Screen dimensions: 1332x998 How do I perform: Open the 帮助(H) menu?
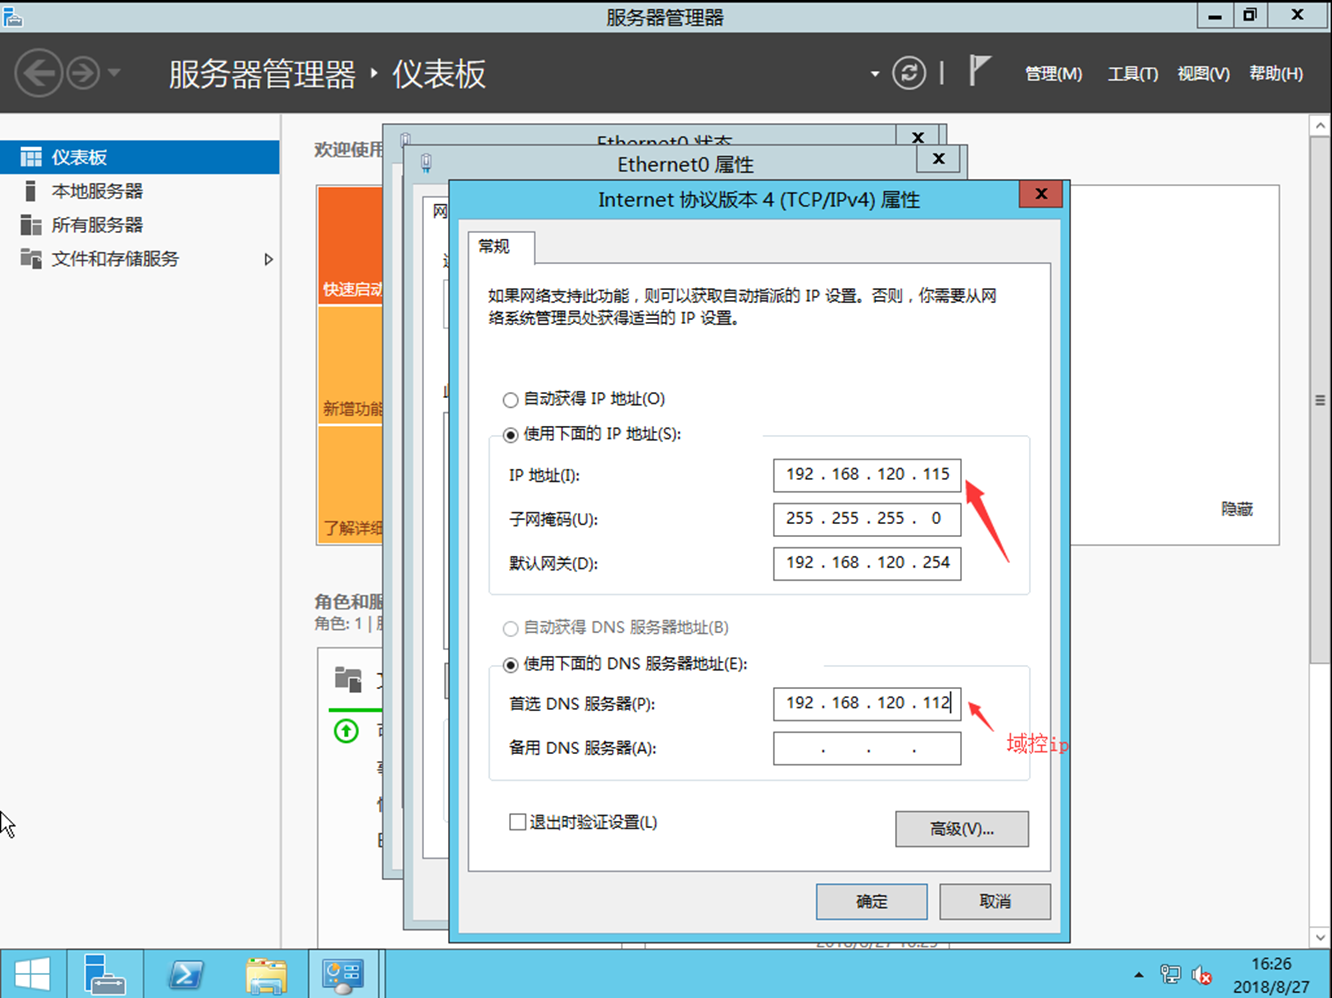pyautogui.click(x=1276, y=74)
